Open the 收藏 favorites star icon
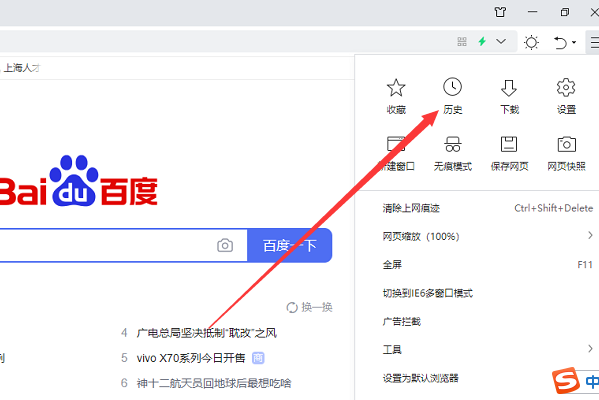 point(396,88)
